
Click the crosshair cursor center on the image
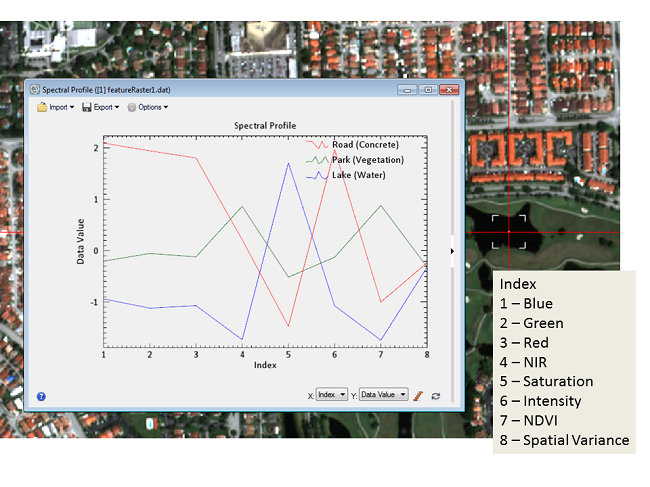coord(508,232)
